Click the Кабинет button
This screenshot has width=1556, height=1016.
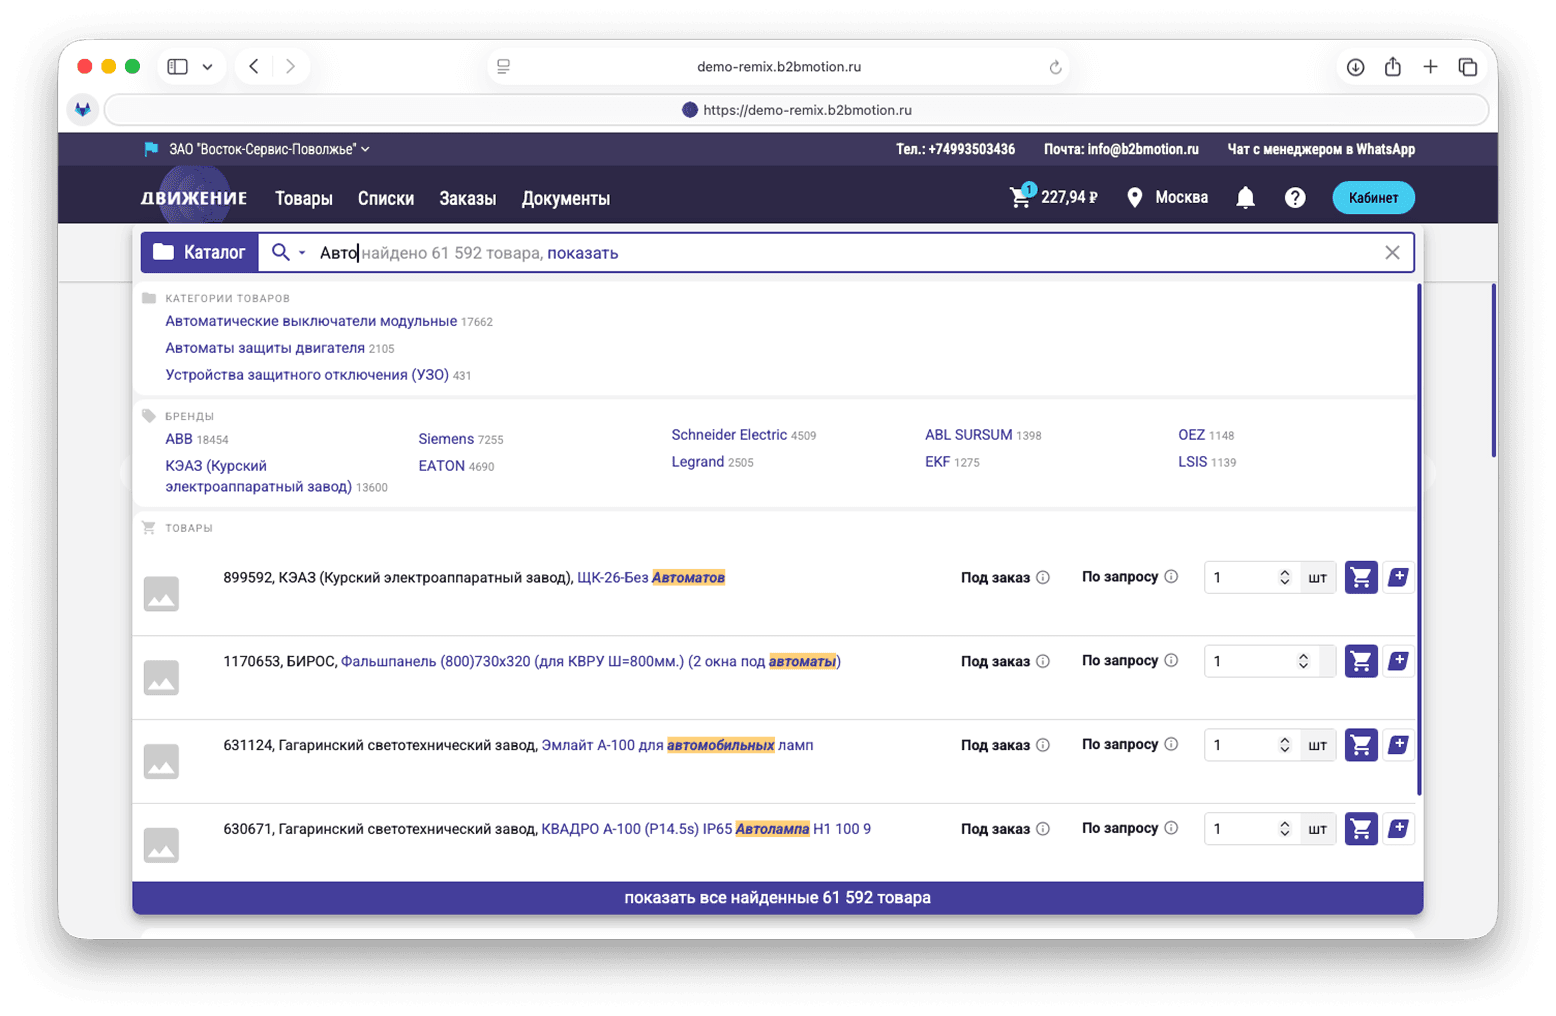click(x=1373, y=198)
